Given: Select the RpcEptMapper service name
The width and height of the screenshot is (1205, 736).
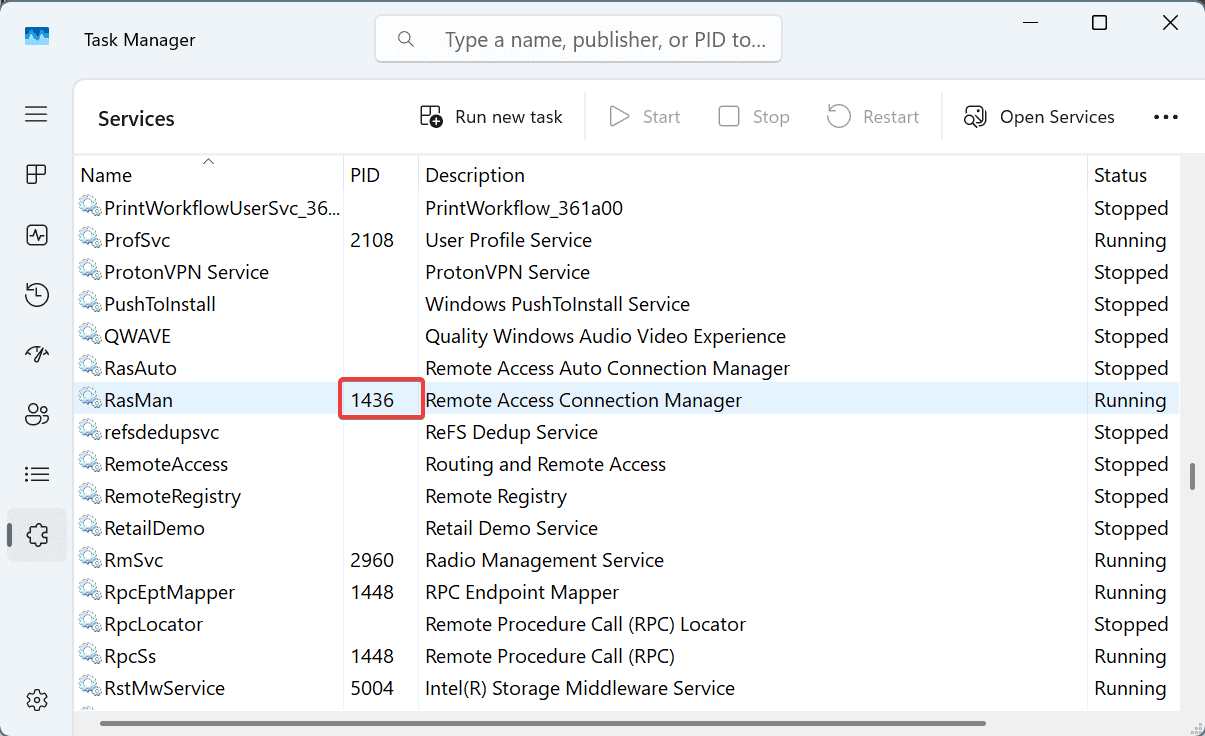Looking at the screenshot, I should [169, 592].
